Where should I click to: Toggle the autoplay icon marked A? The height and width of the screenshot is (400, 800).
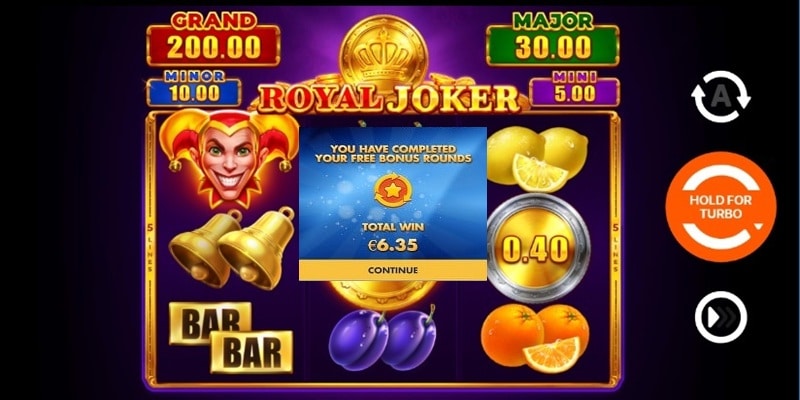(720, 96)
